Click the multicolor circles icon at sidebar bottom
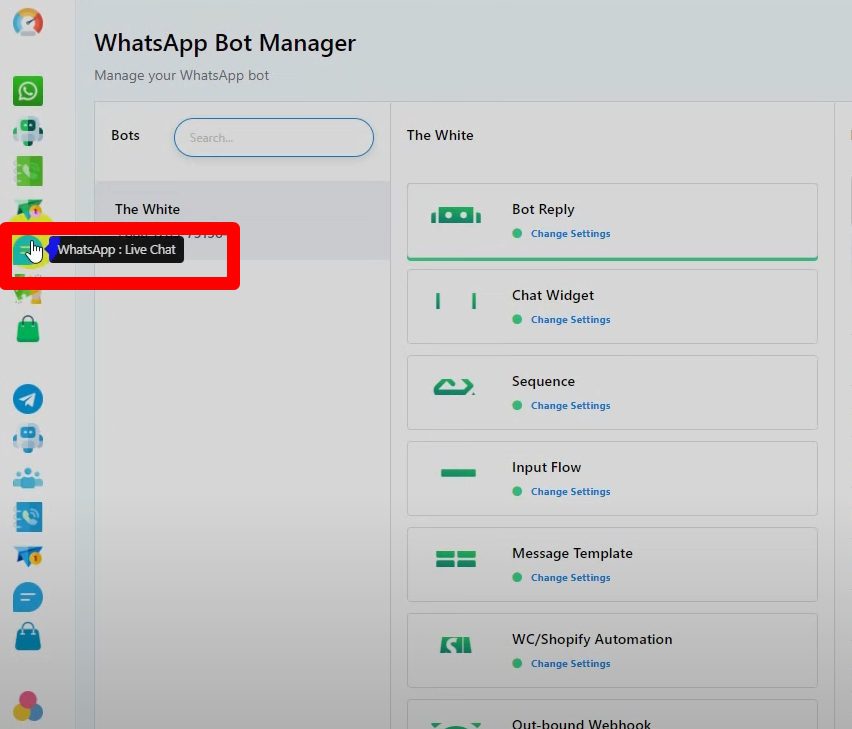The image size is (852, 729). [28, 706]
